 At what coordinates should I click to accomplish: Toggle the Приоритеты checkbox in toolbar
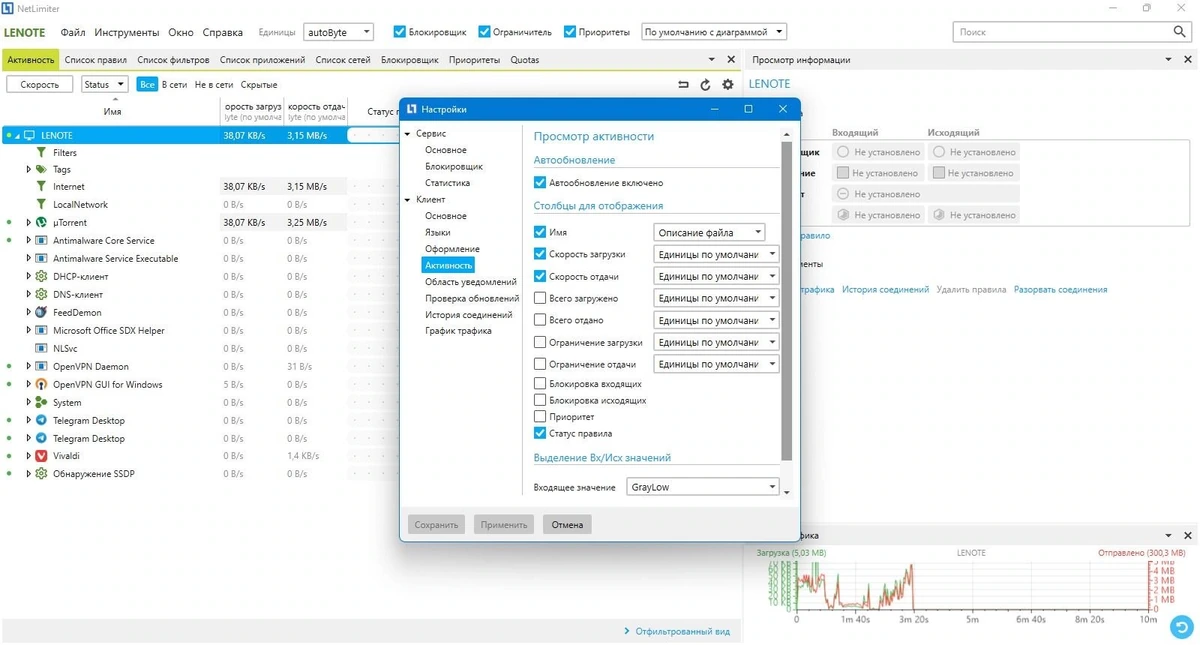[570, 32]
